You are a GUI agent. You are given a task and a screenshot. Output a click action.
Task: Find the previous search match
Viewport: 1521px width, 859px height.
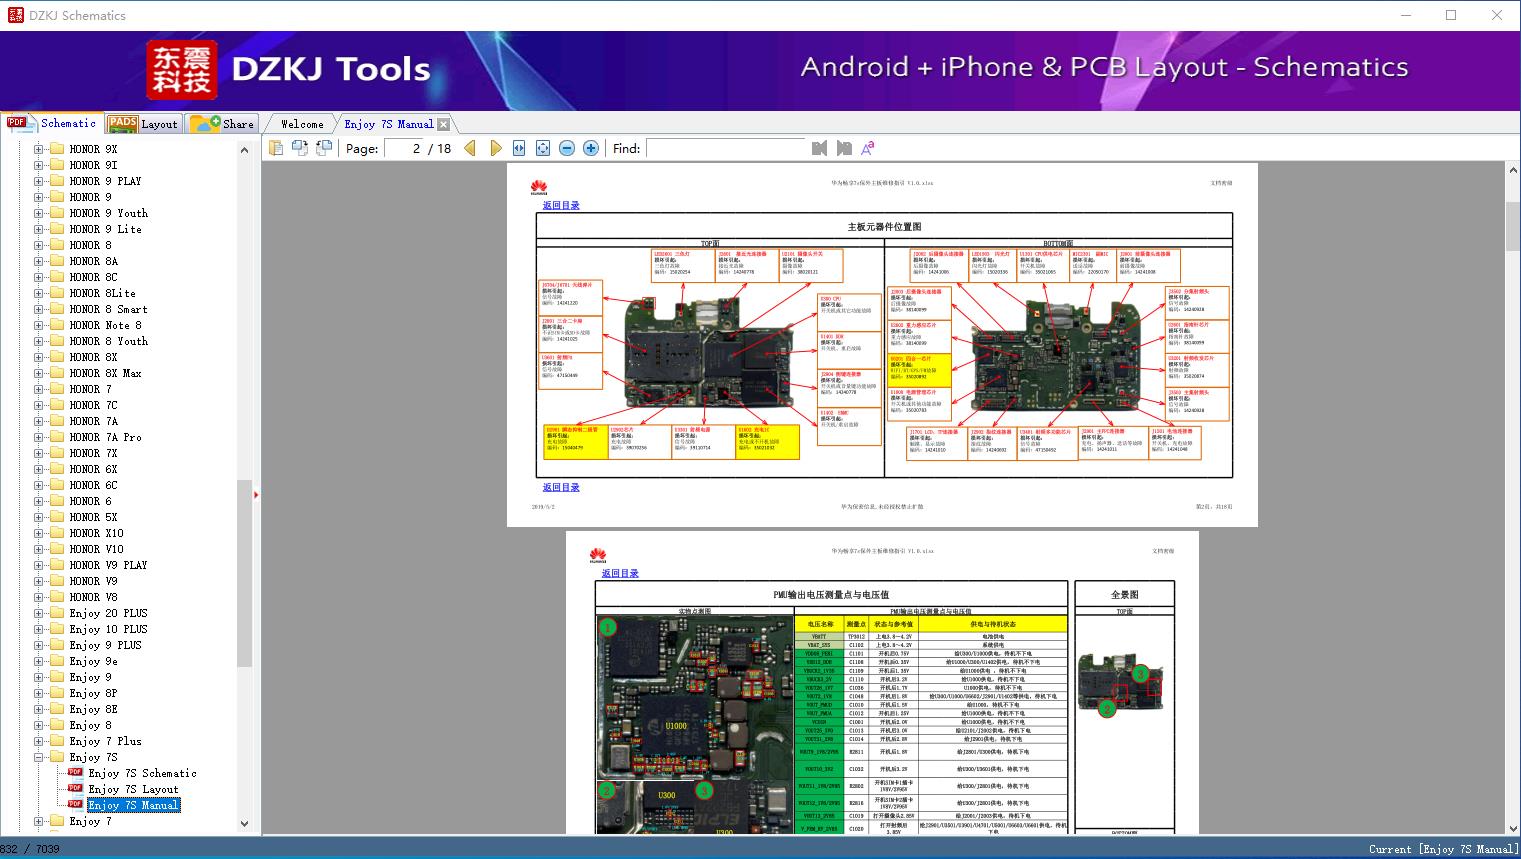[820, 148]
